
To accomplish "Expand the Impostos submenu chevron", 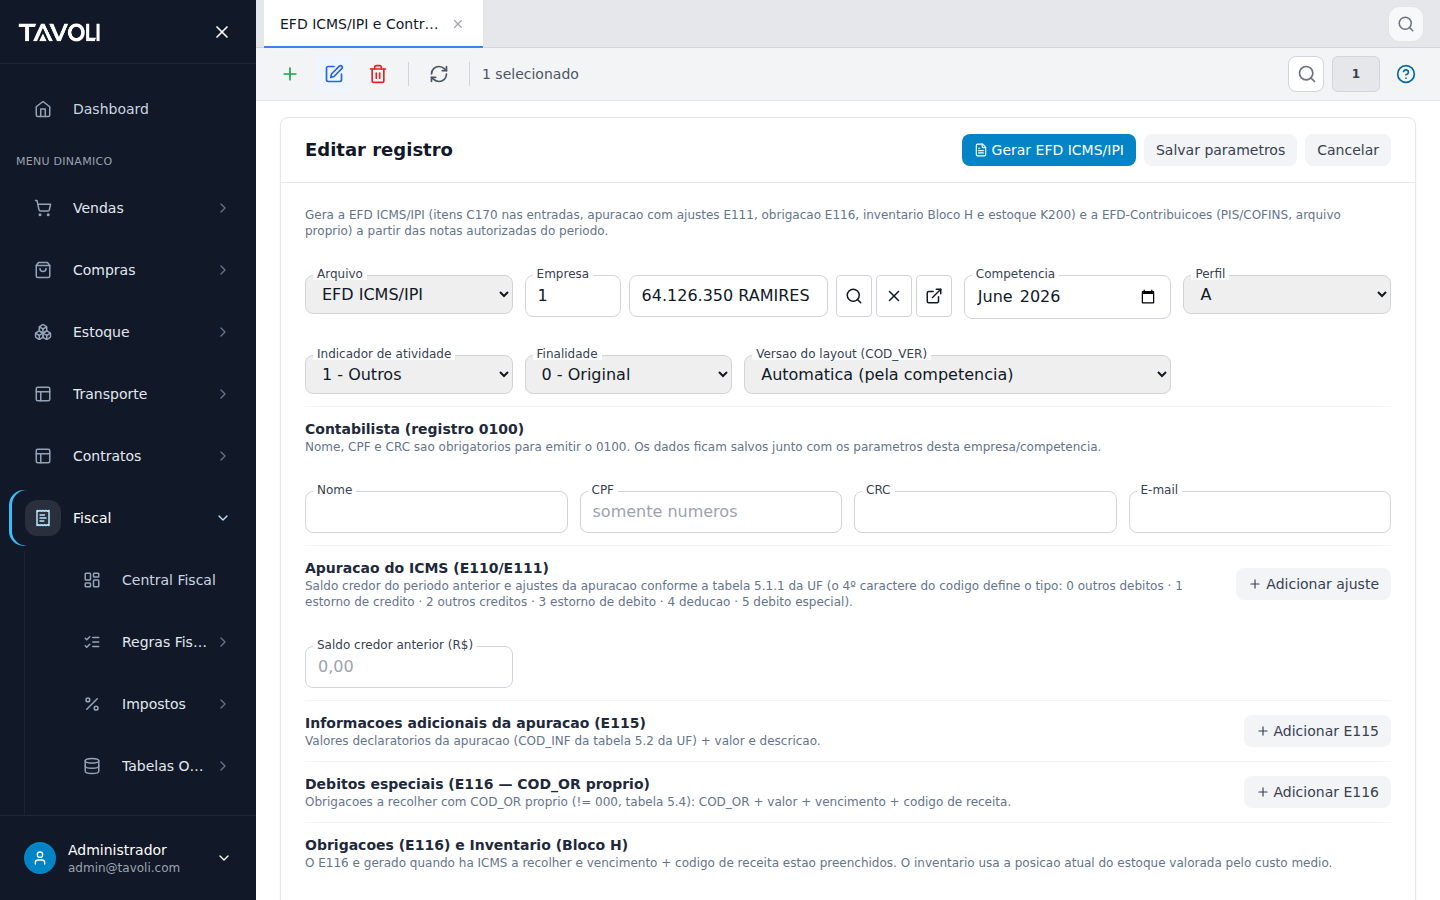I will (223, 704).
